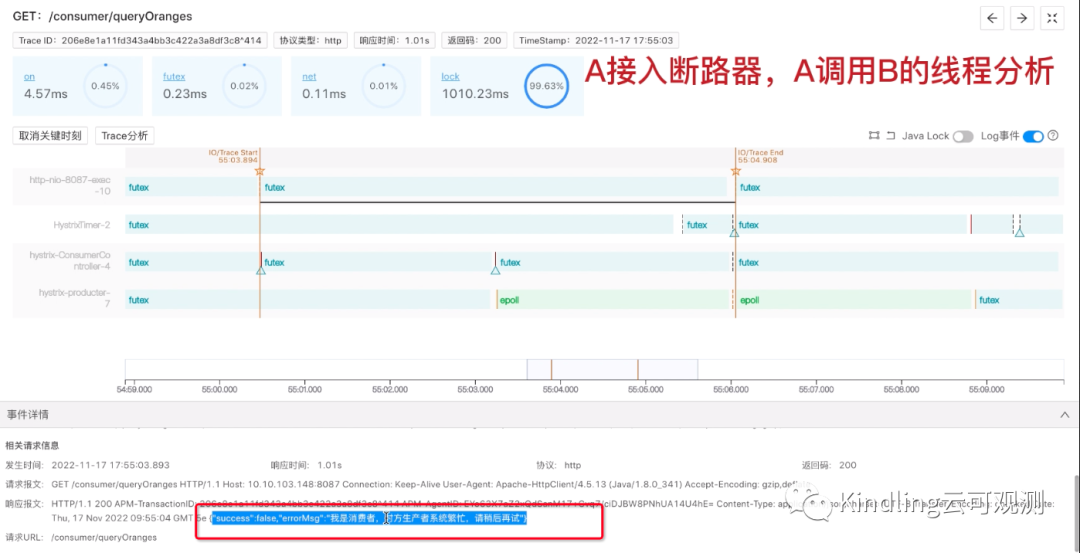Click the 事件详情 panel header
1080x553 pixels.
coord(540,415)
